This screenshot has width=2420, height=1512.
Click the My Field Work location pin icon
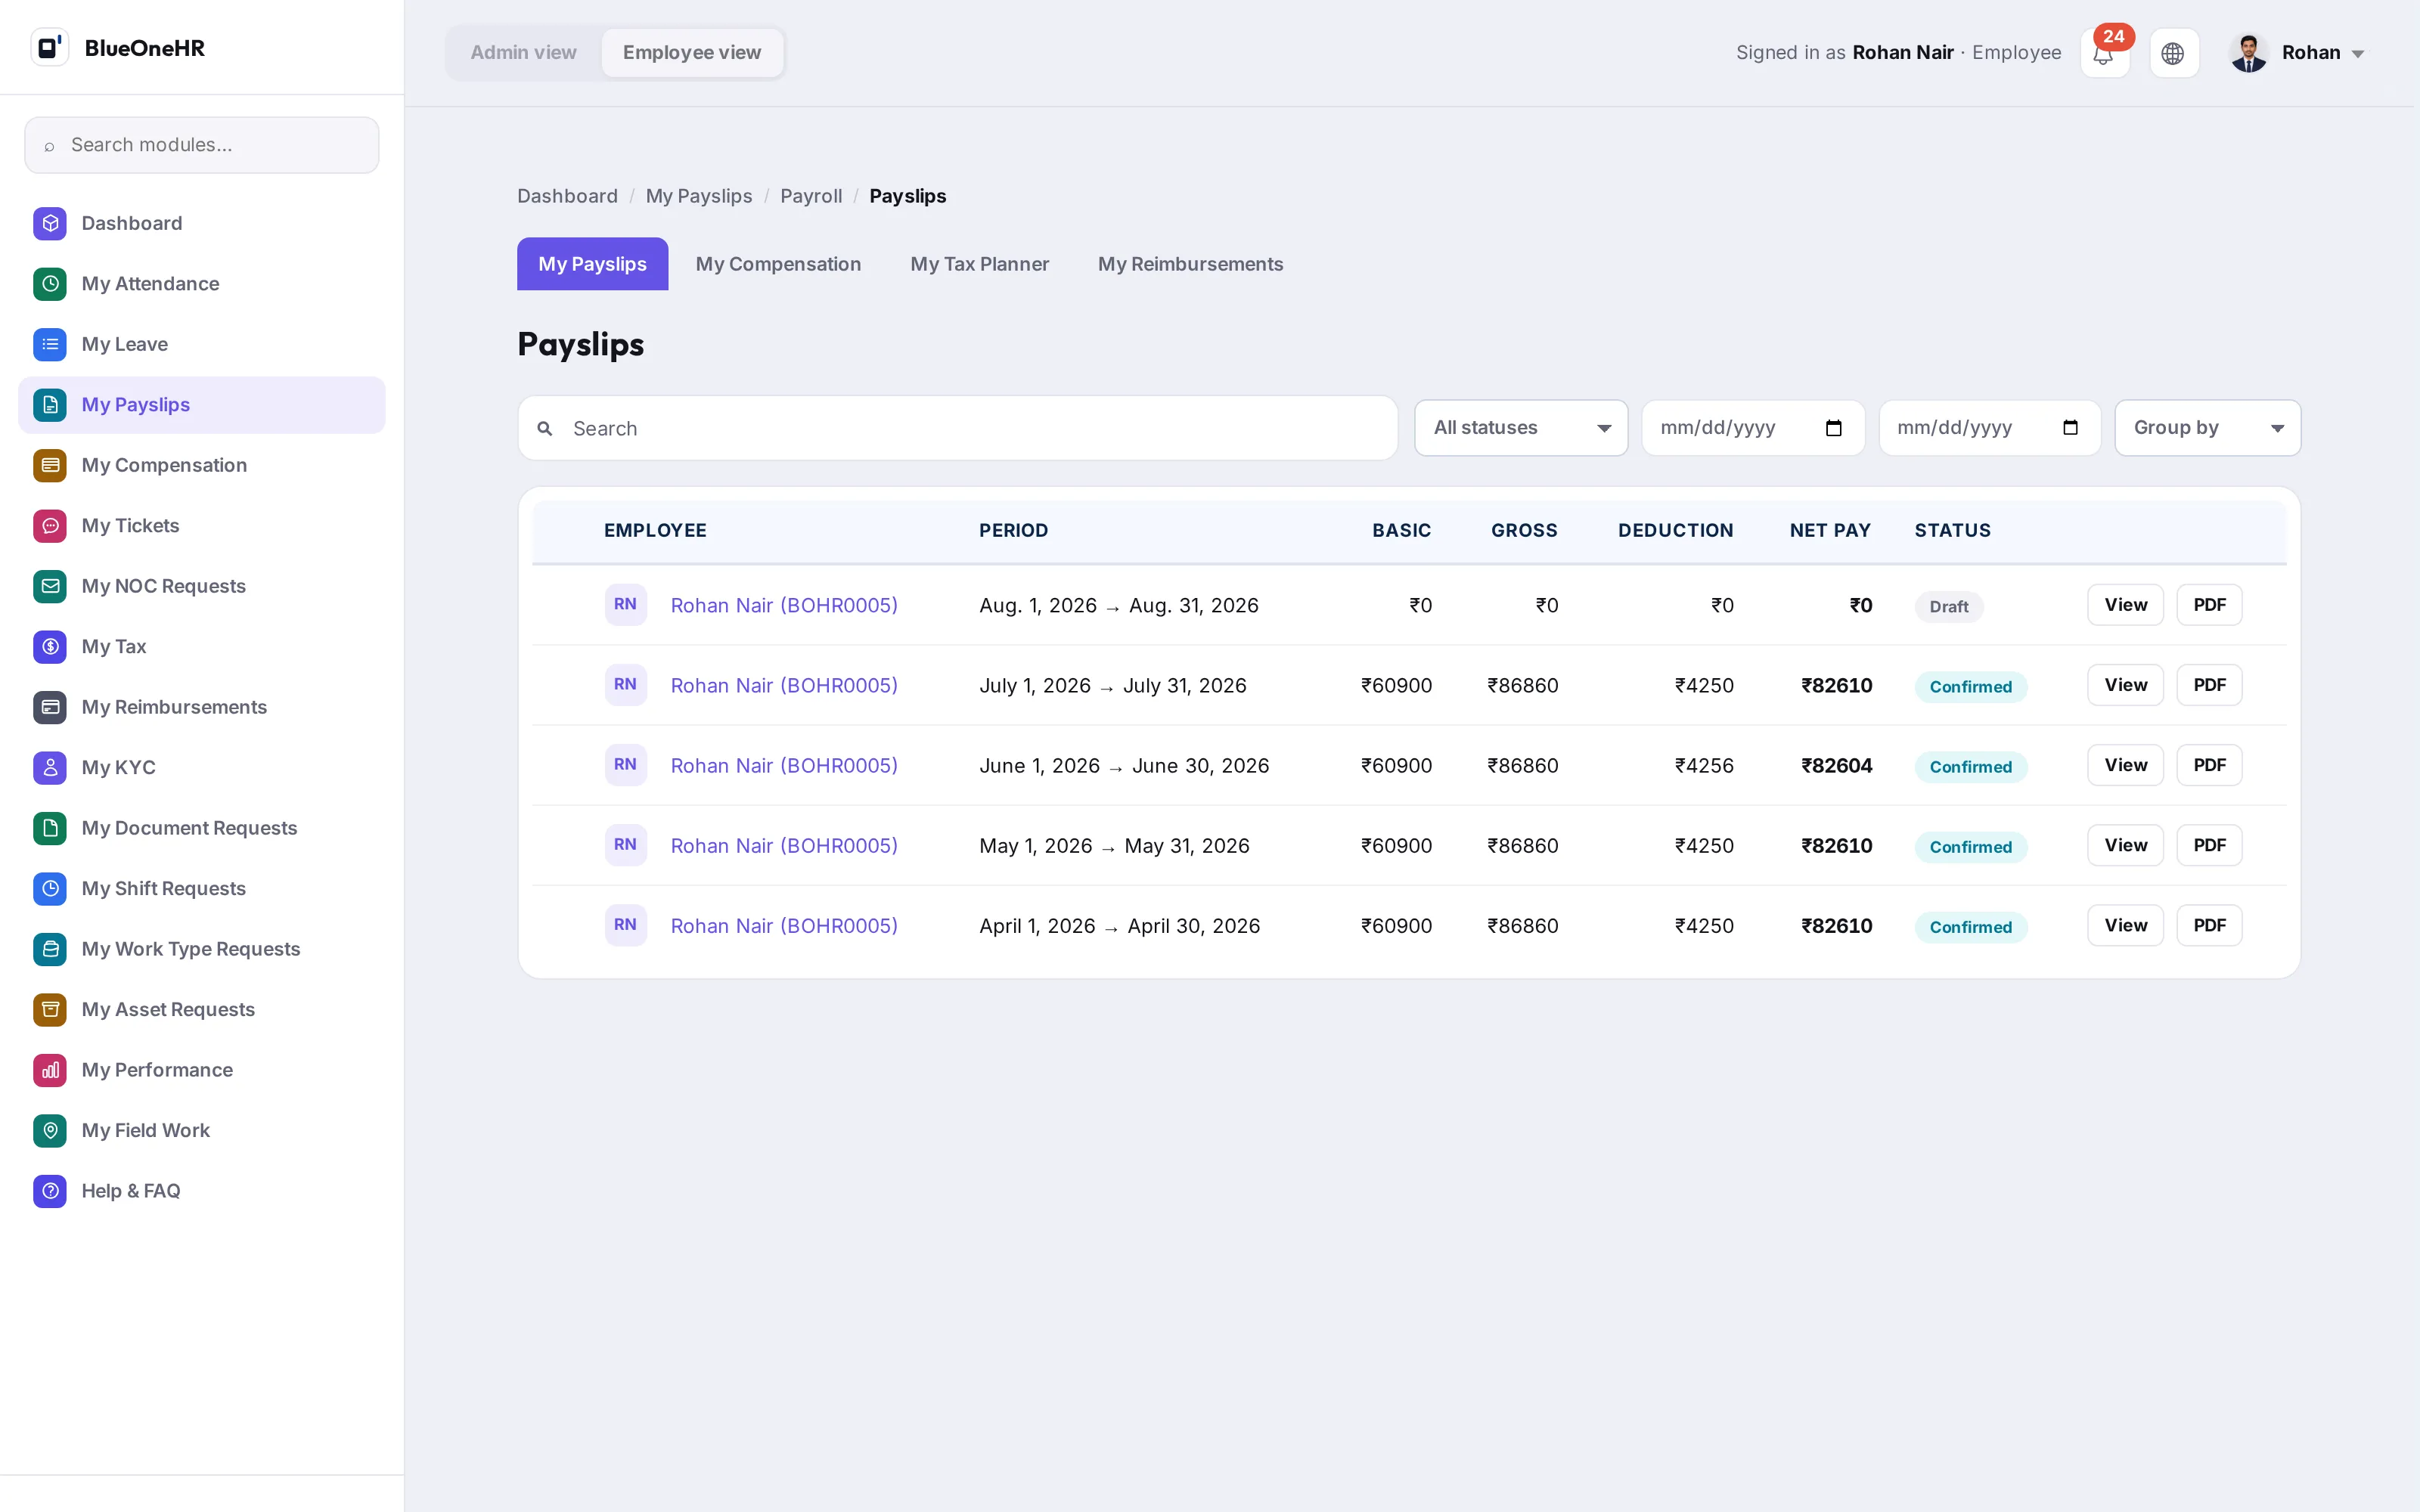[50, 1131]
